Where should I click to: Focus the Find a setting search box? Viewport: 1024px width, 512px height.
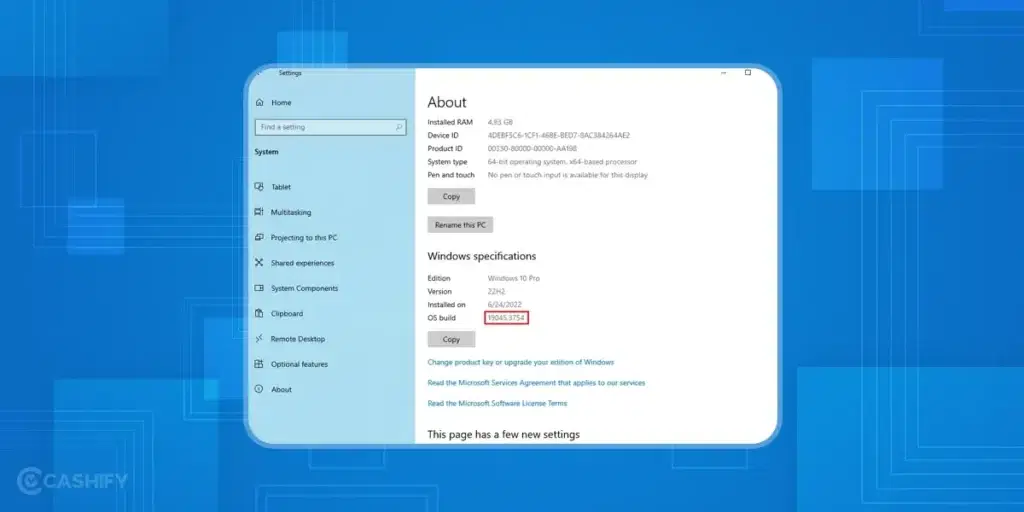(330, 127)
